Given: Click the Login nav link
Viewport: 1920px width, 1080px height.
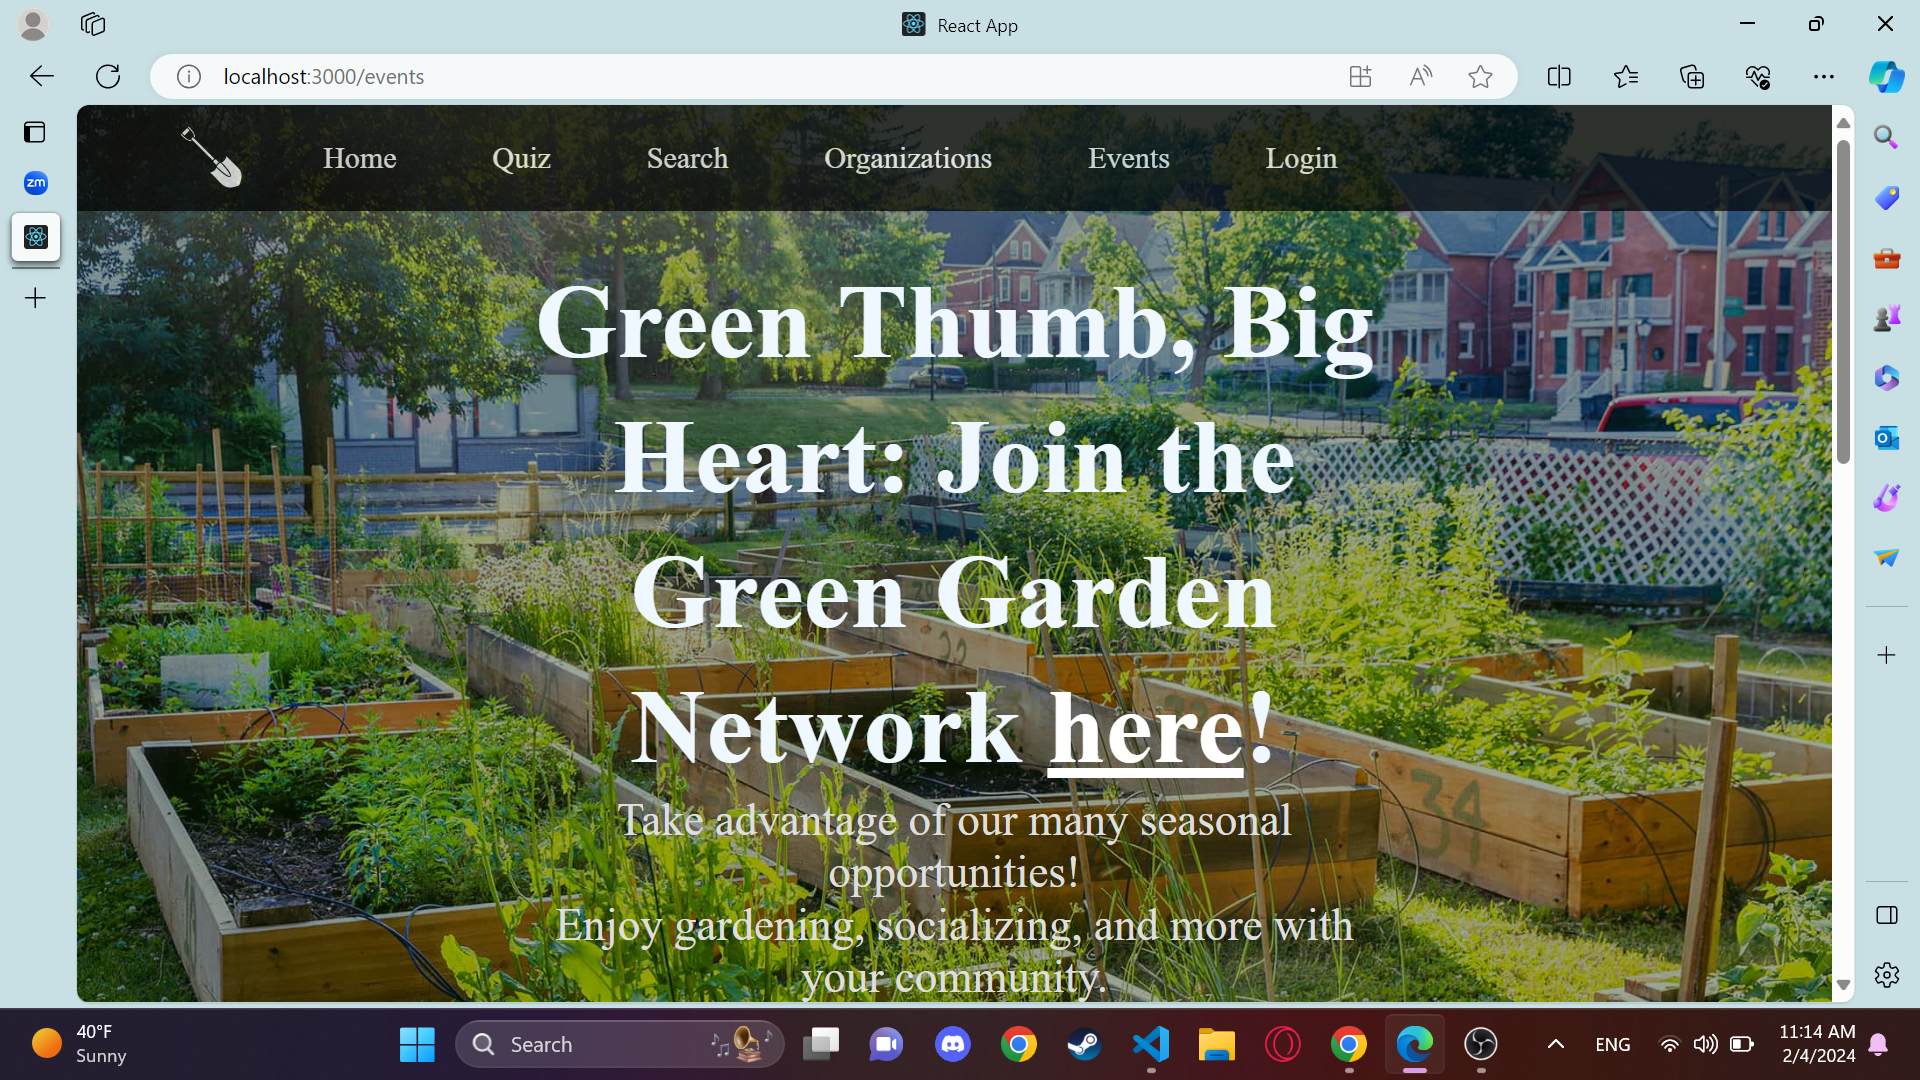Looking at the screenshot, I should [x=1300, y=158].
